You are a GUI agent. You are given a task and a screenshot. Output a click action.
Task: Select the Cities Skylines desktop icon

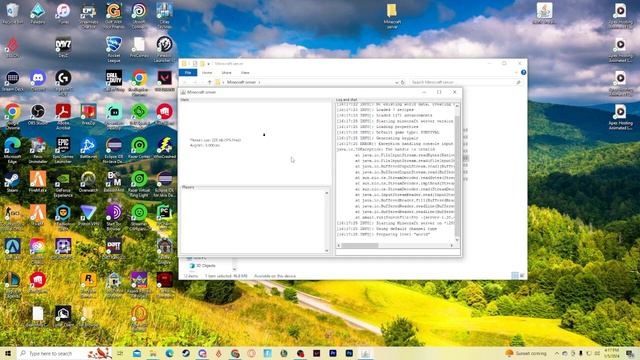click(164, 15)
